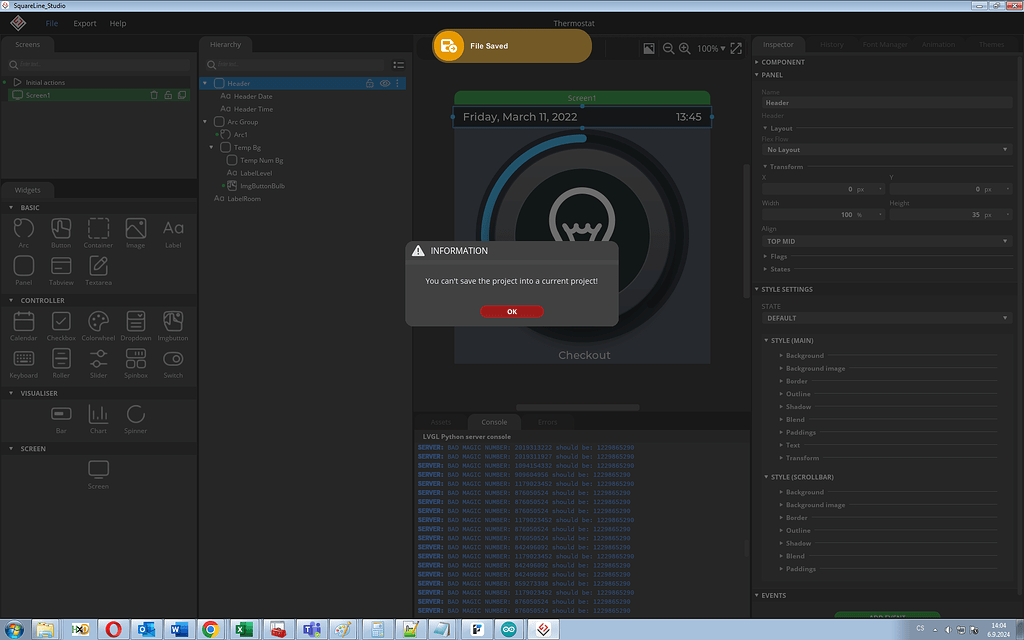Add the Spinbox widget
This screenshot has height=640, width=1024.
tap(136, 363)
